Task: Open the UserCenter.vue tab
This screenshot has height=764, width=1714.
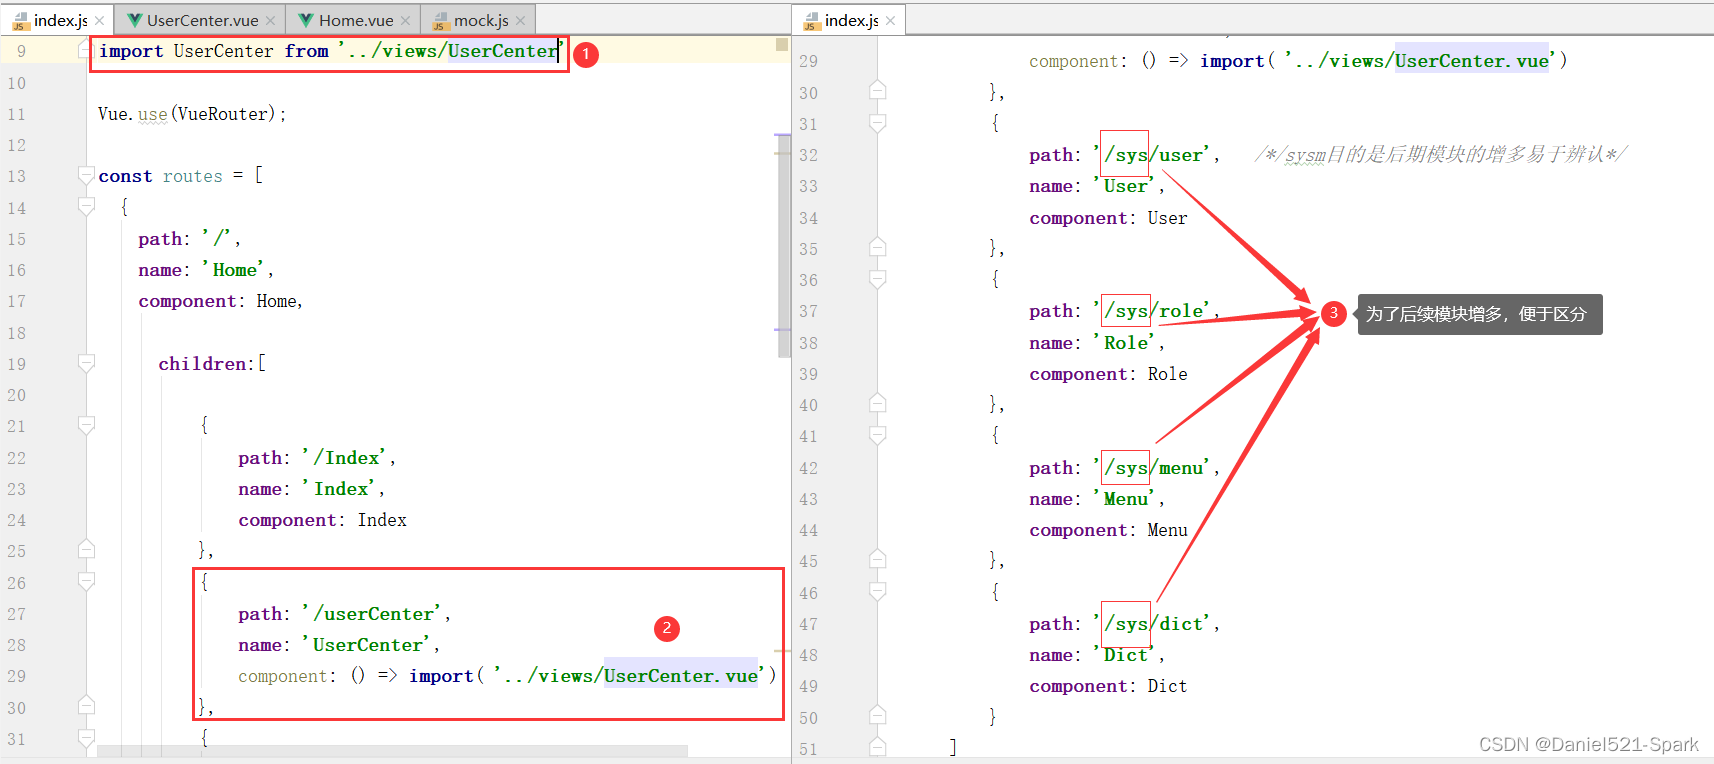Action: click(203, 20)
